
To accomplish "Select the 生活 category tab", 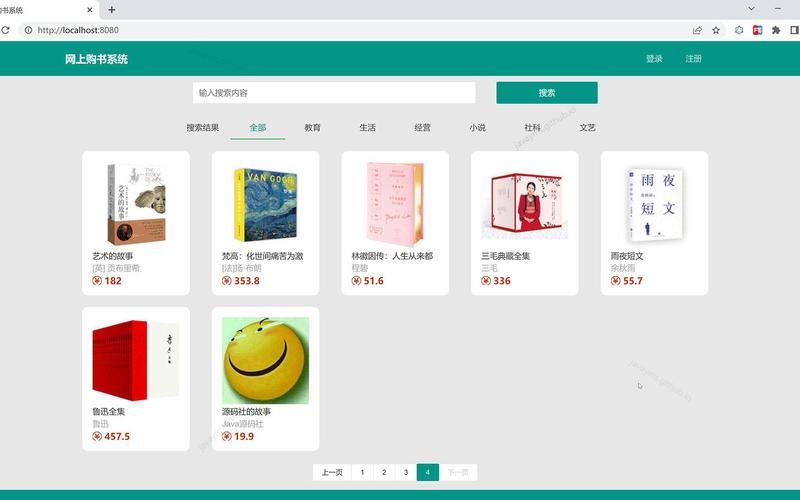I will pos(367,128).
